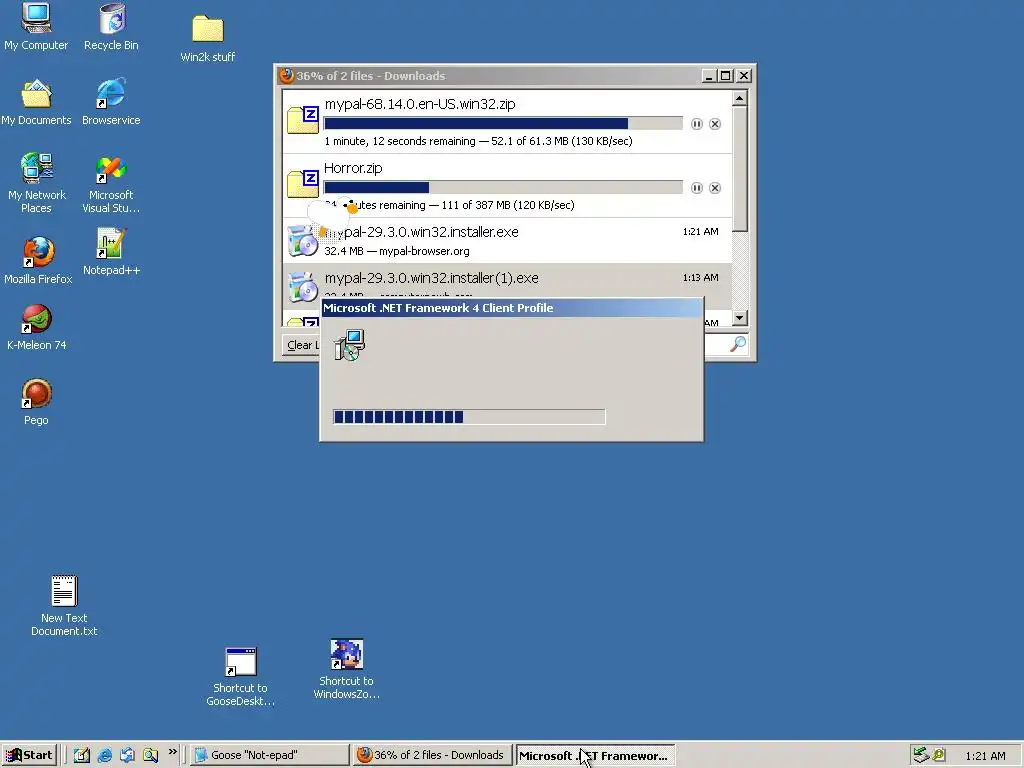
Task: Click the 1:21 AM system clock
Action: coord(985,756)
